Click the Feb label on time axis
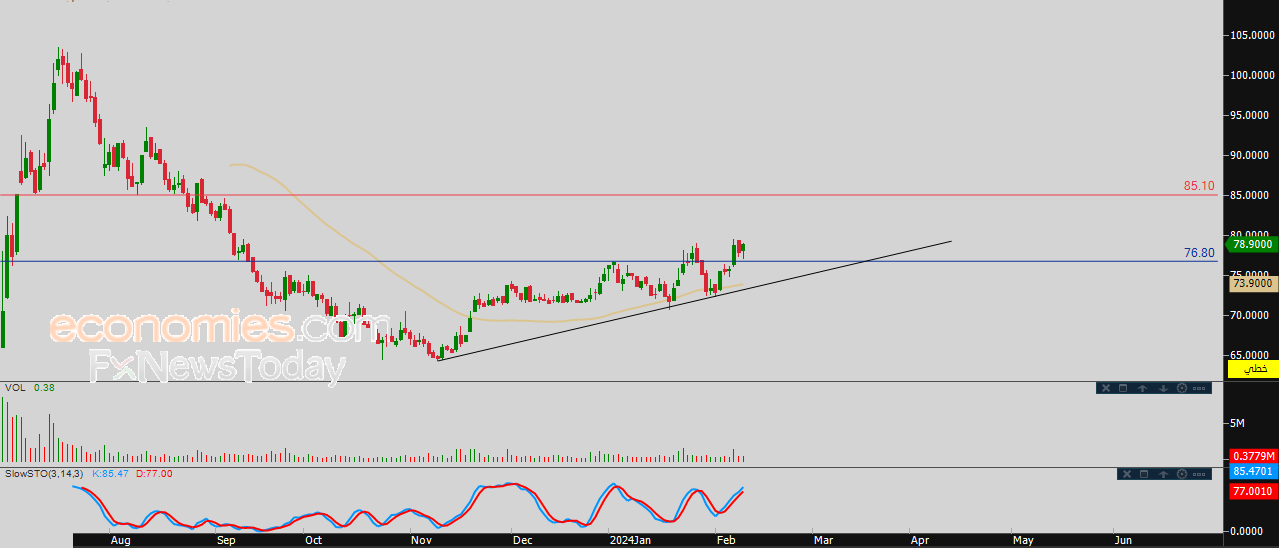The image size is (1279, 548). [727, 540]
